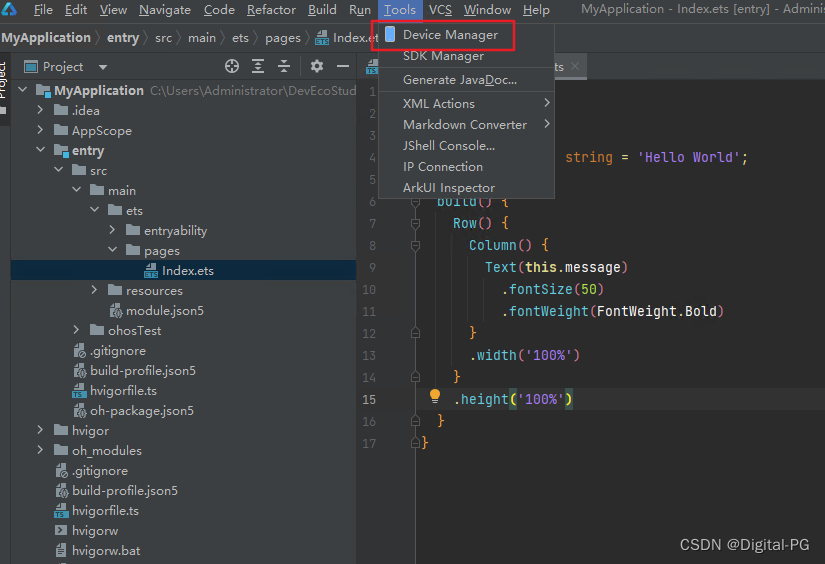
Task: Click the Device Manager phone icon
Action: (390, 34)
